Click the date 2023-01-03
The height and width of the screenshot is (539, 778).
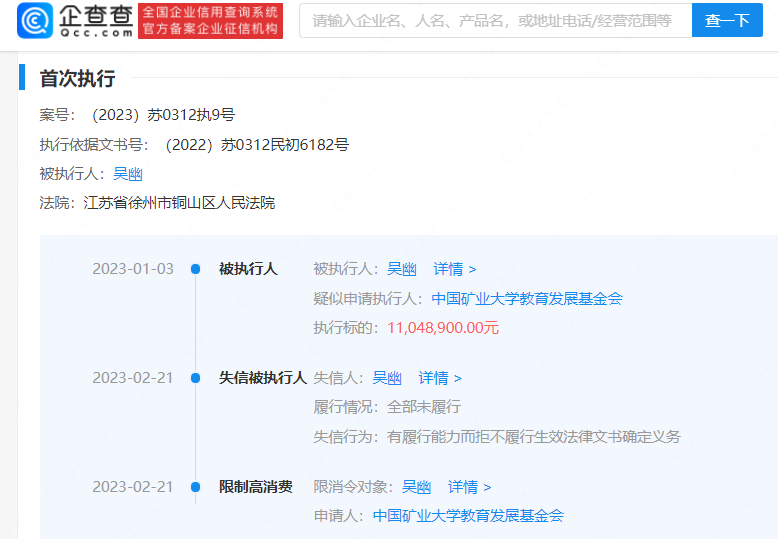tap(133, 269)
